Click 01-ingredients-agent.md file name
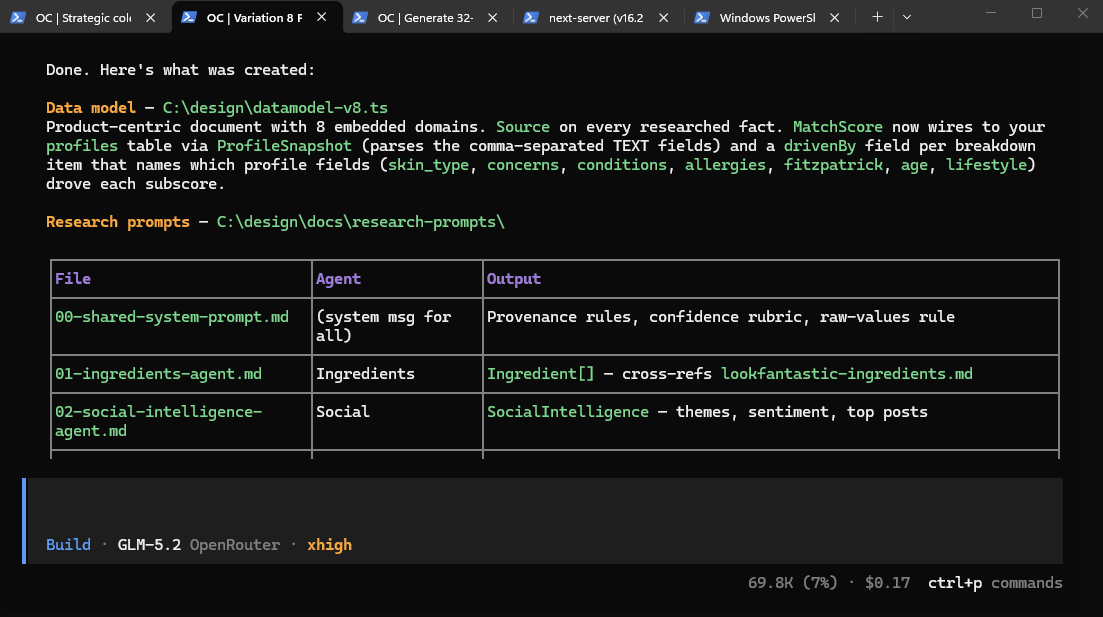The height and width of the screenshot is (617, 1103). (158, 374)
